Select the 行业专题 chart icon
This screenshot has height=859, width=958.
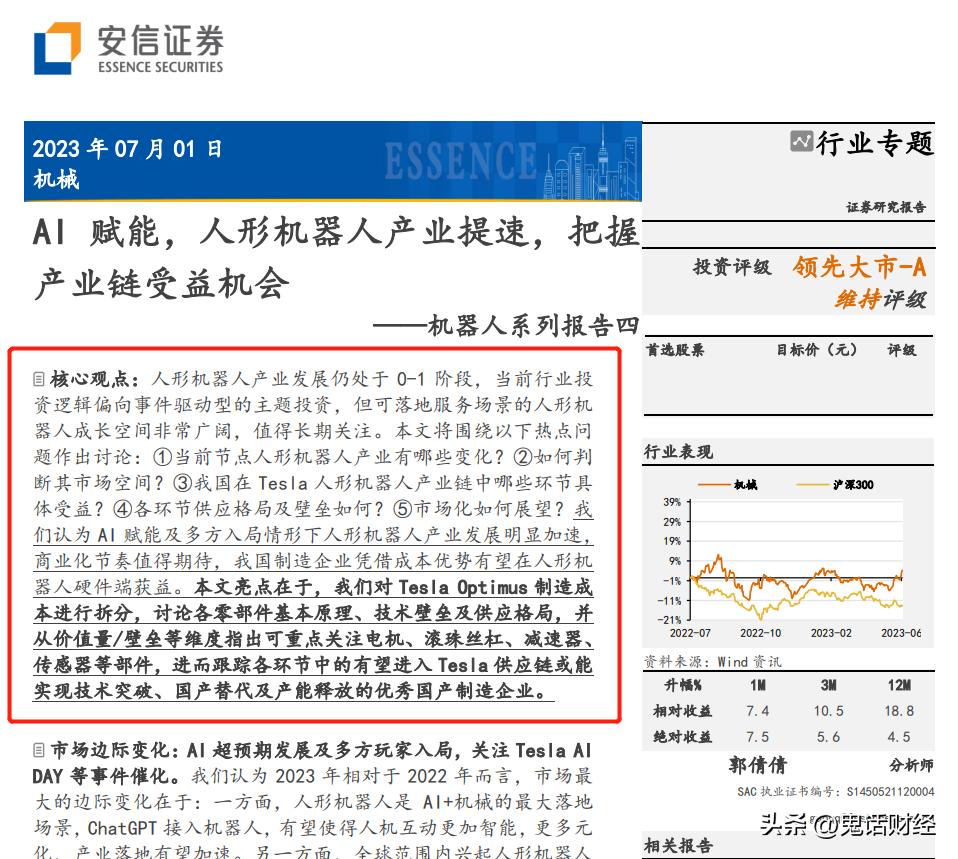800,143
